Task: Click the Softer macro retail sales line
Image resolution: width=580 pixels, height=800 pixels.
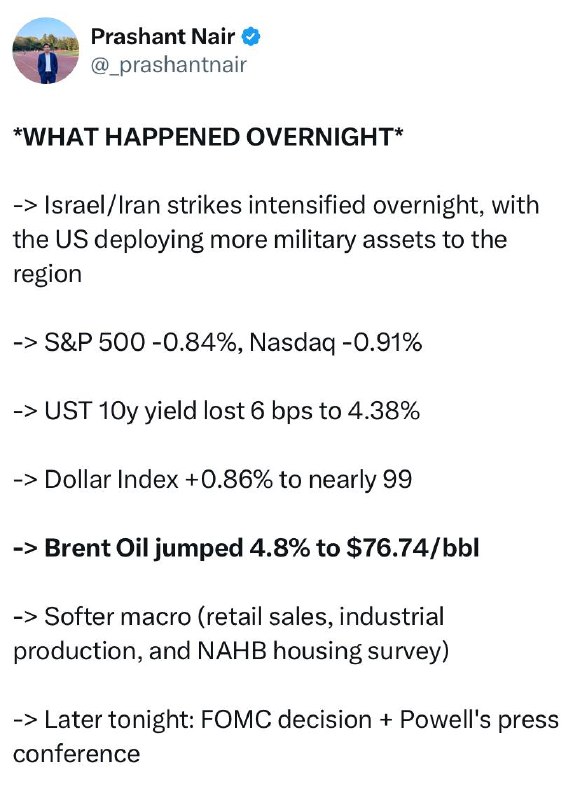Action: pos(229,616)
